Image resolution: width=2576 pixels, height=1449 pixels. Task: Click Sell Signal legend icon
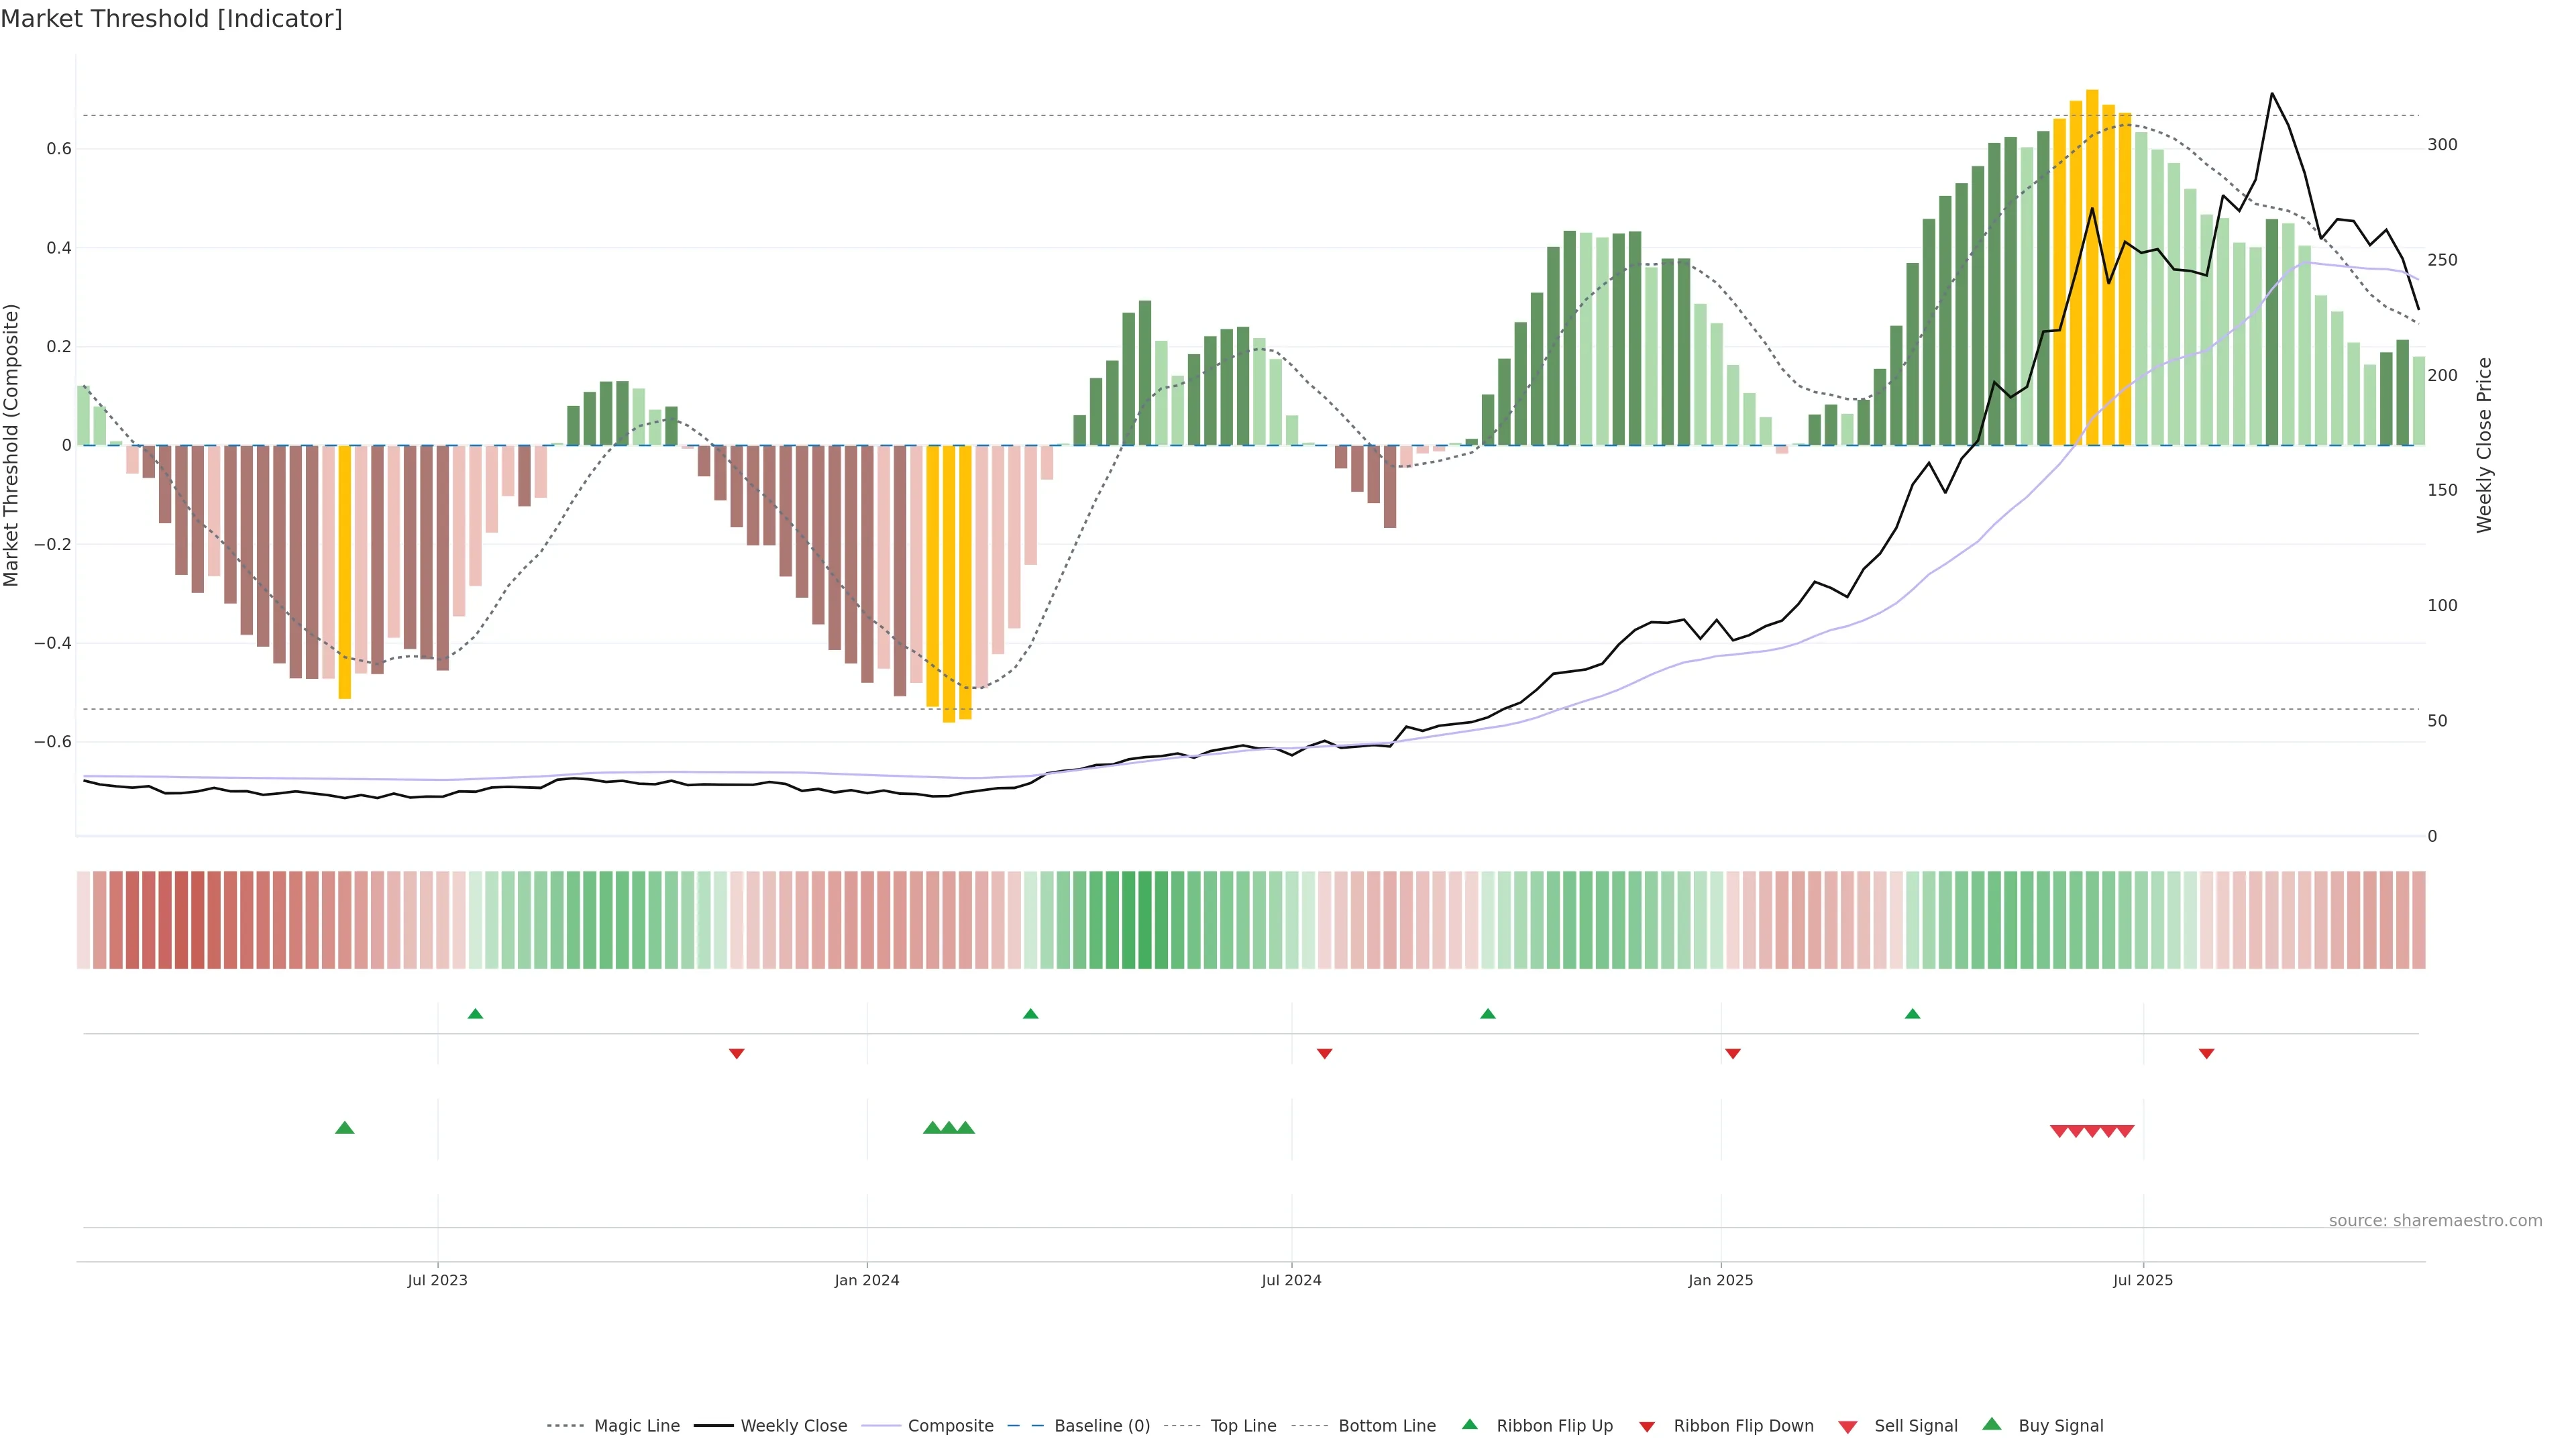click(1847, 1426)
